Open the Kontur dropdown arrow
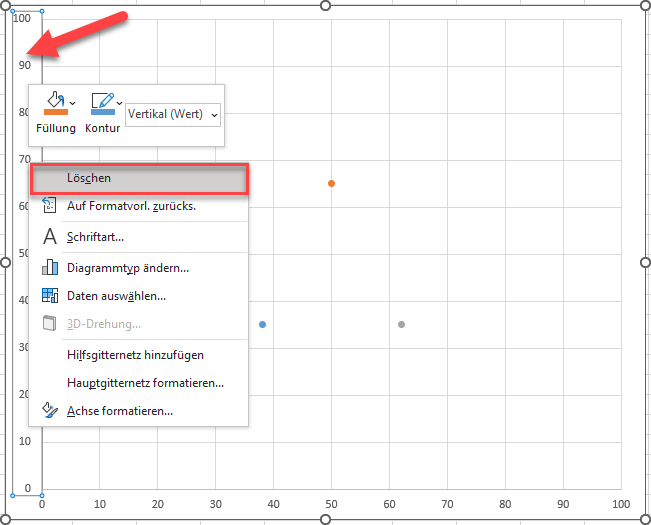The width and height of the screenshot is (651, 525). pyautogui.click(x=120, y=103)
